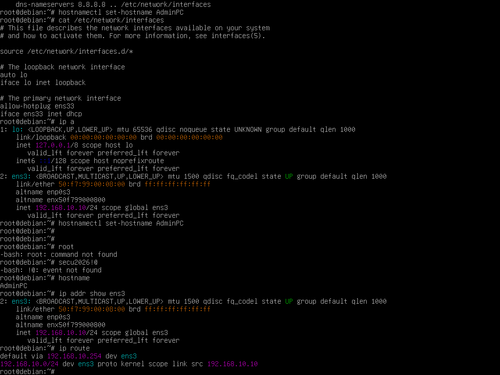Click the 'root' command after the prompt

coord(66,247)
